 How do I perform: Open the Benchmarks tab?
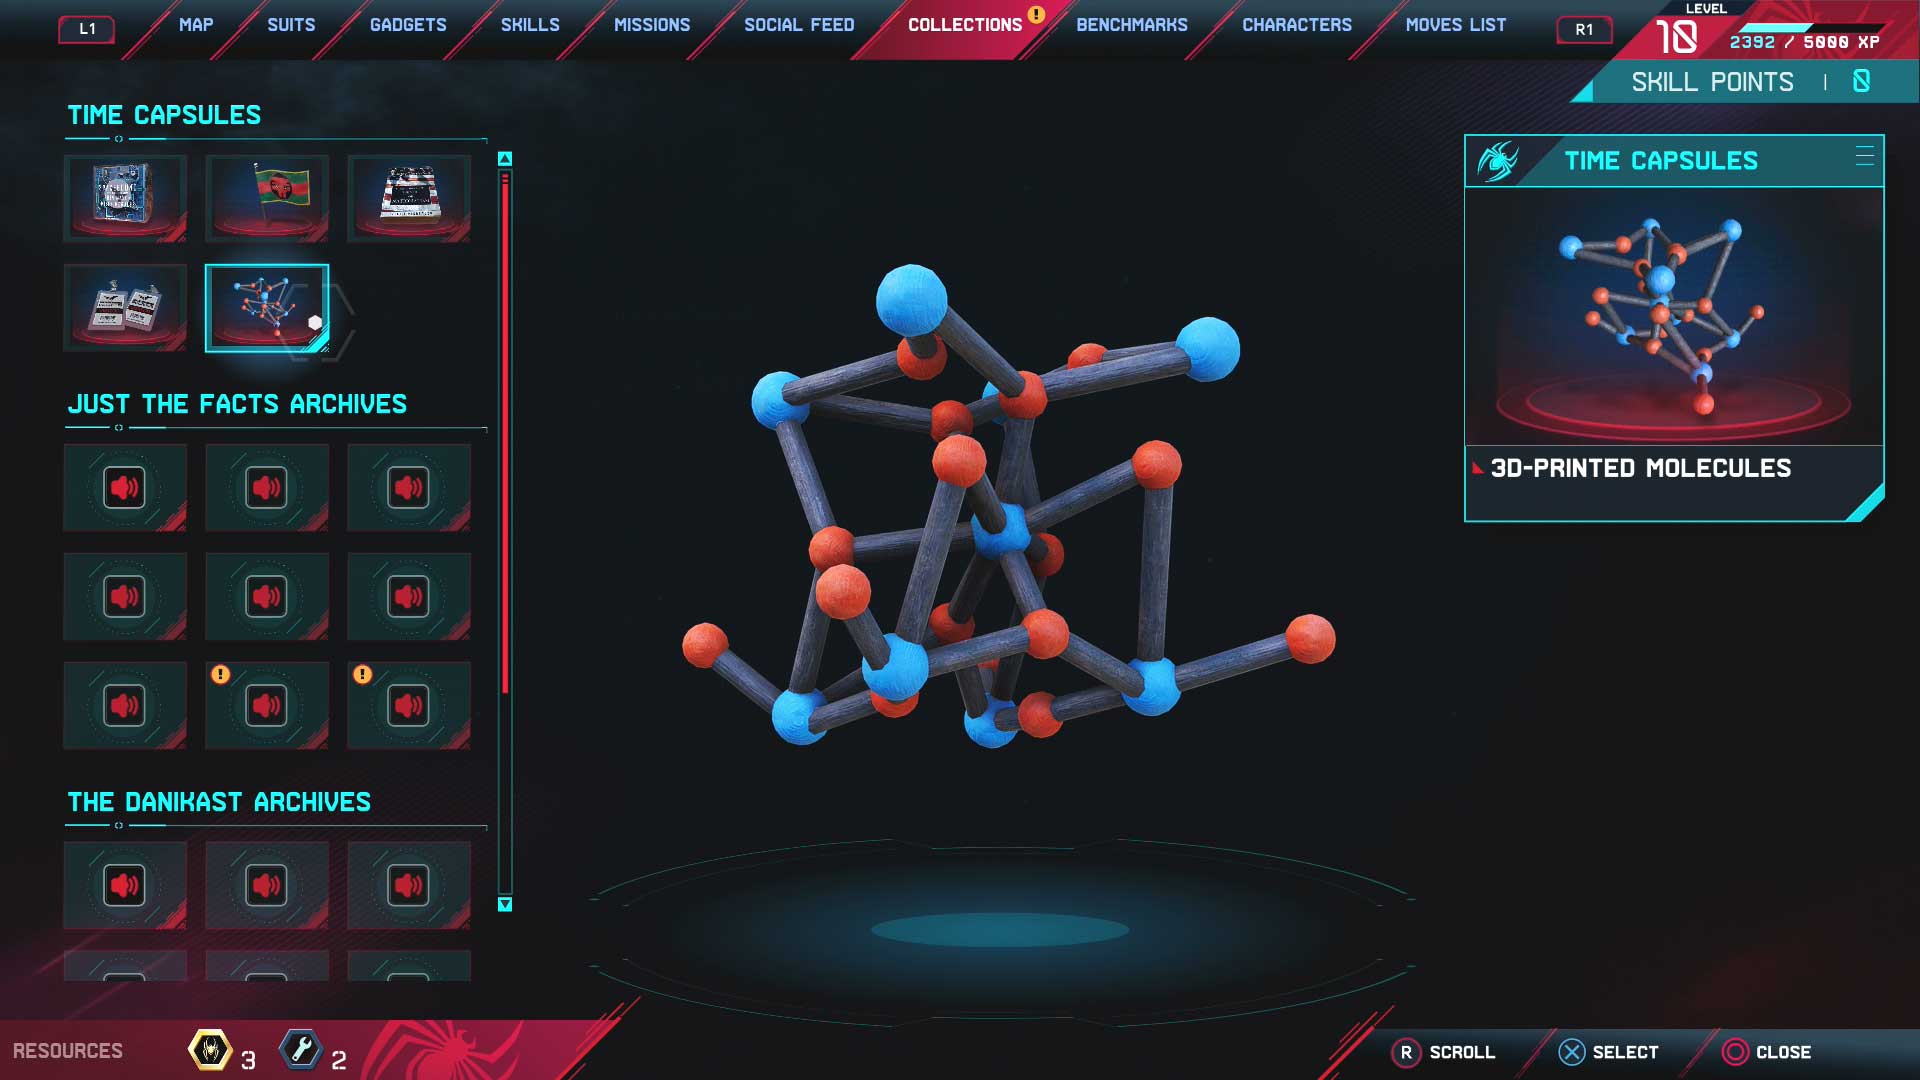1132,25
